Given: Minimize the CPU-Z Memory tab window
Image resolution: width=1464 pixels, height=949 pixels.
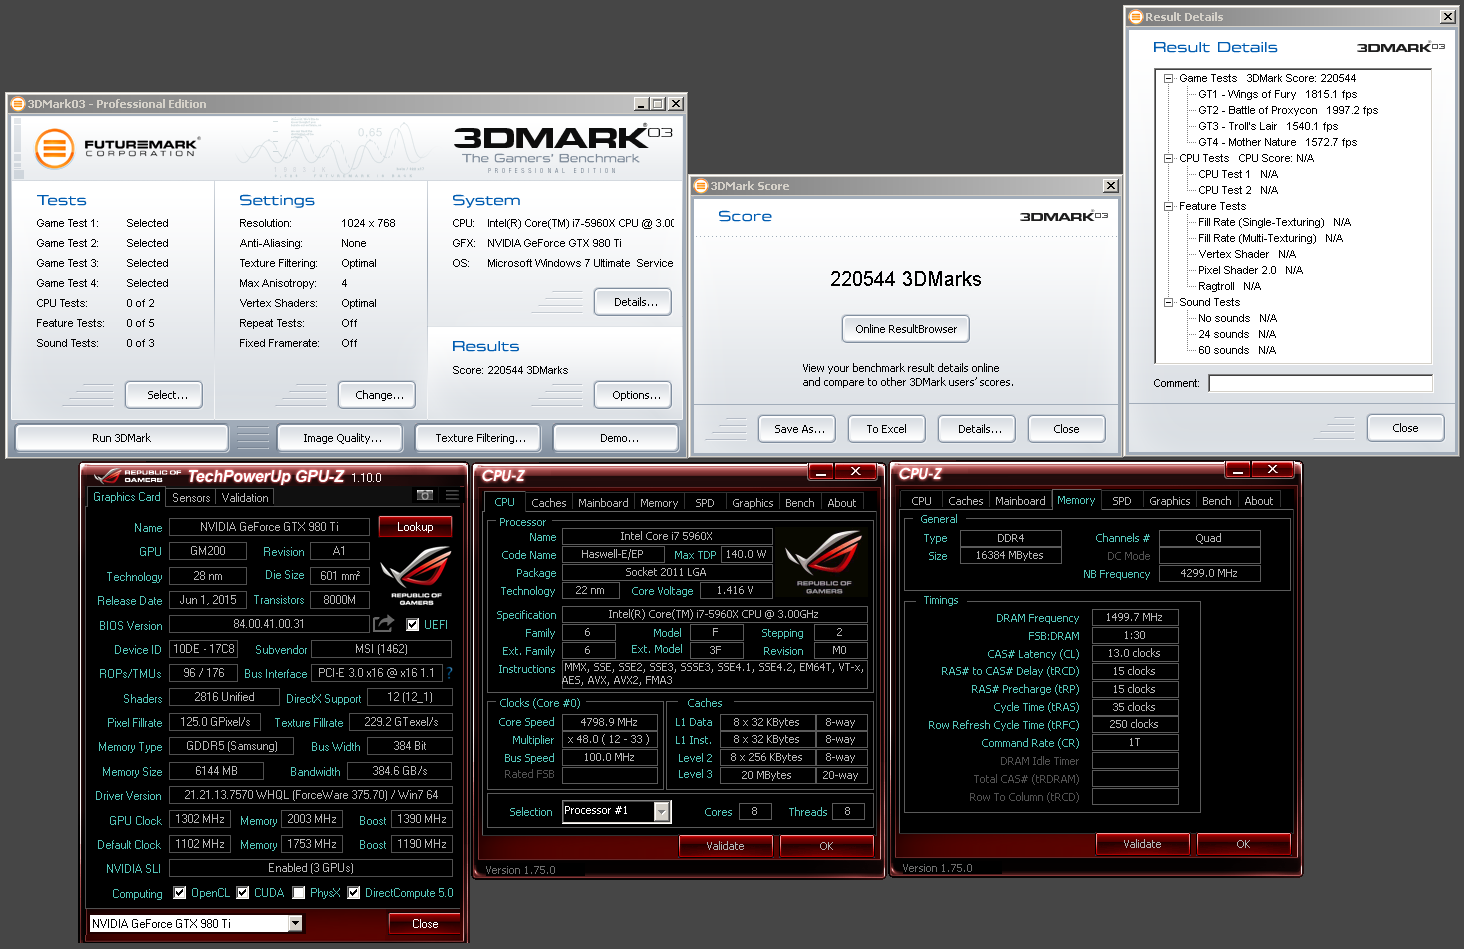Looking at the screenshot, I should click(x=1237, y=469).
